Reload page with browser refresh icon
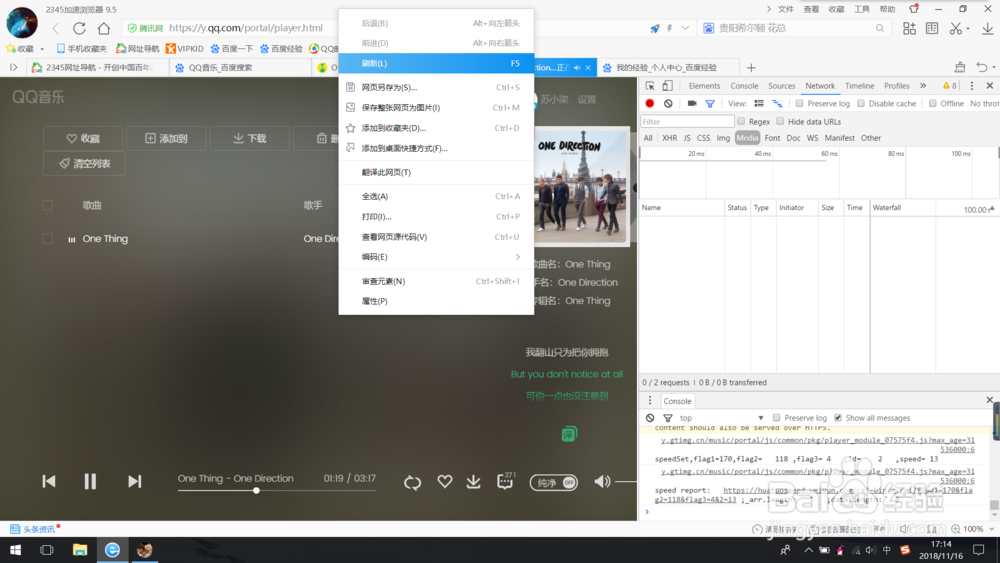 point(79,28)
